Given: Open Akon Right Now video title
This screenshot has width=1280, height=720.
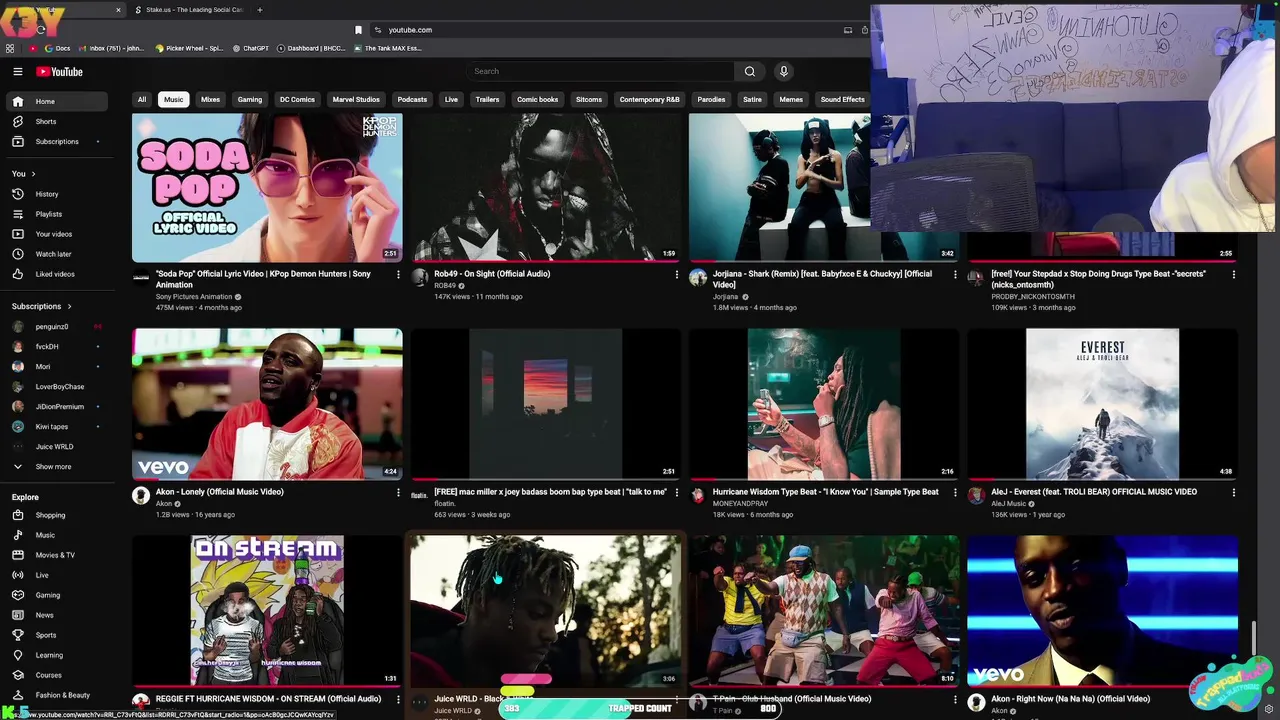Looking at the screenshot, I should (x=1070, y=699).
